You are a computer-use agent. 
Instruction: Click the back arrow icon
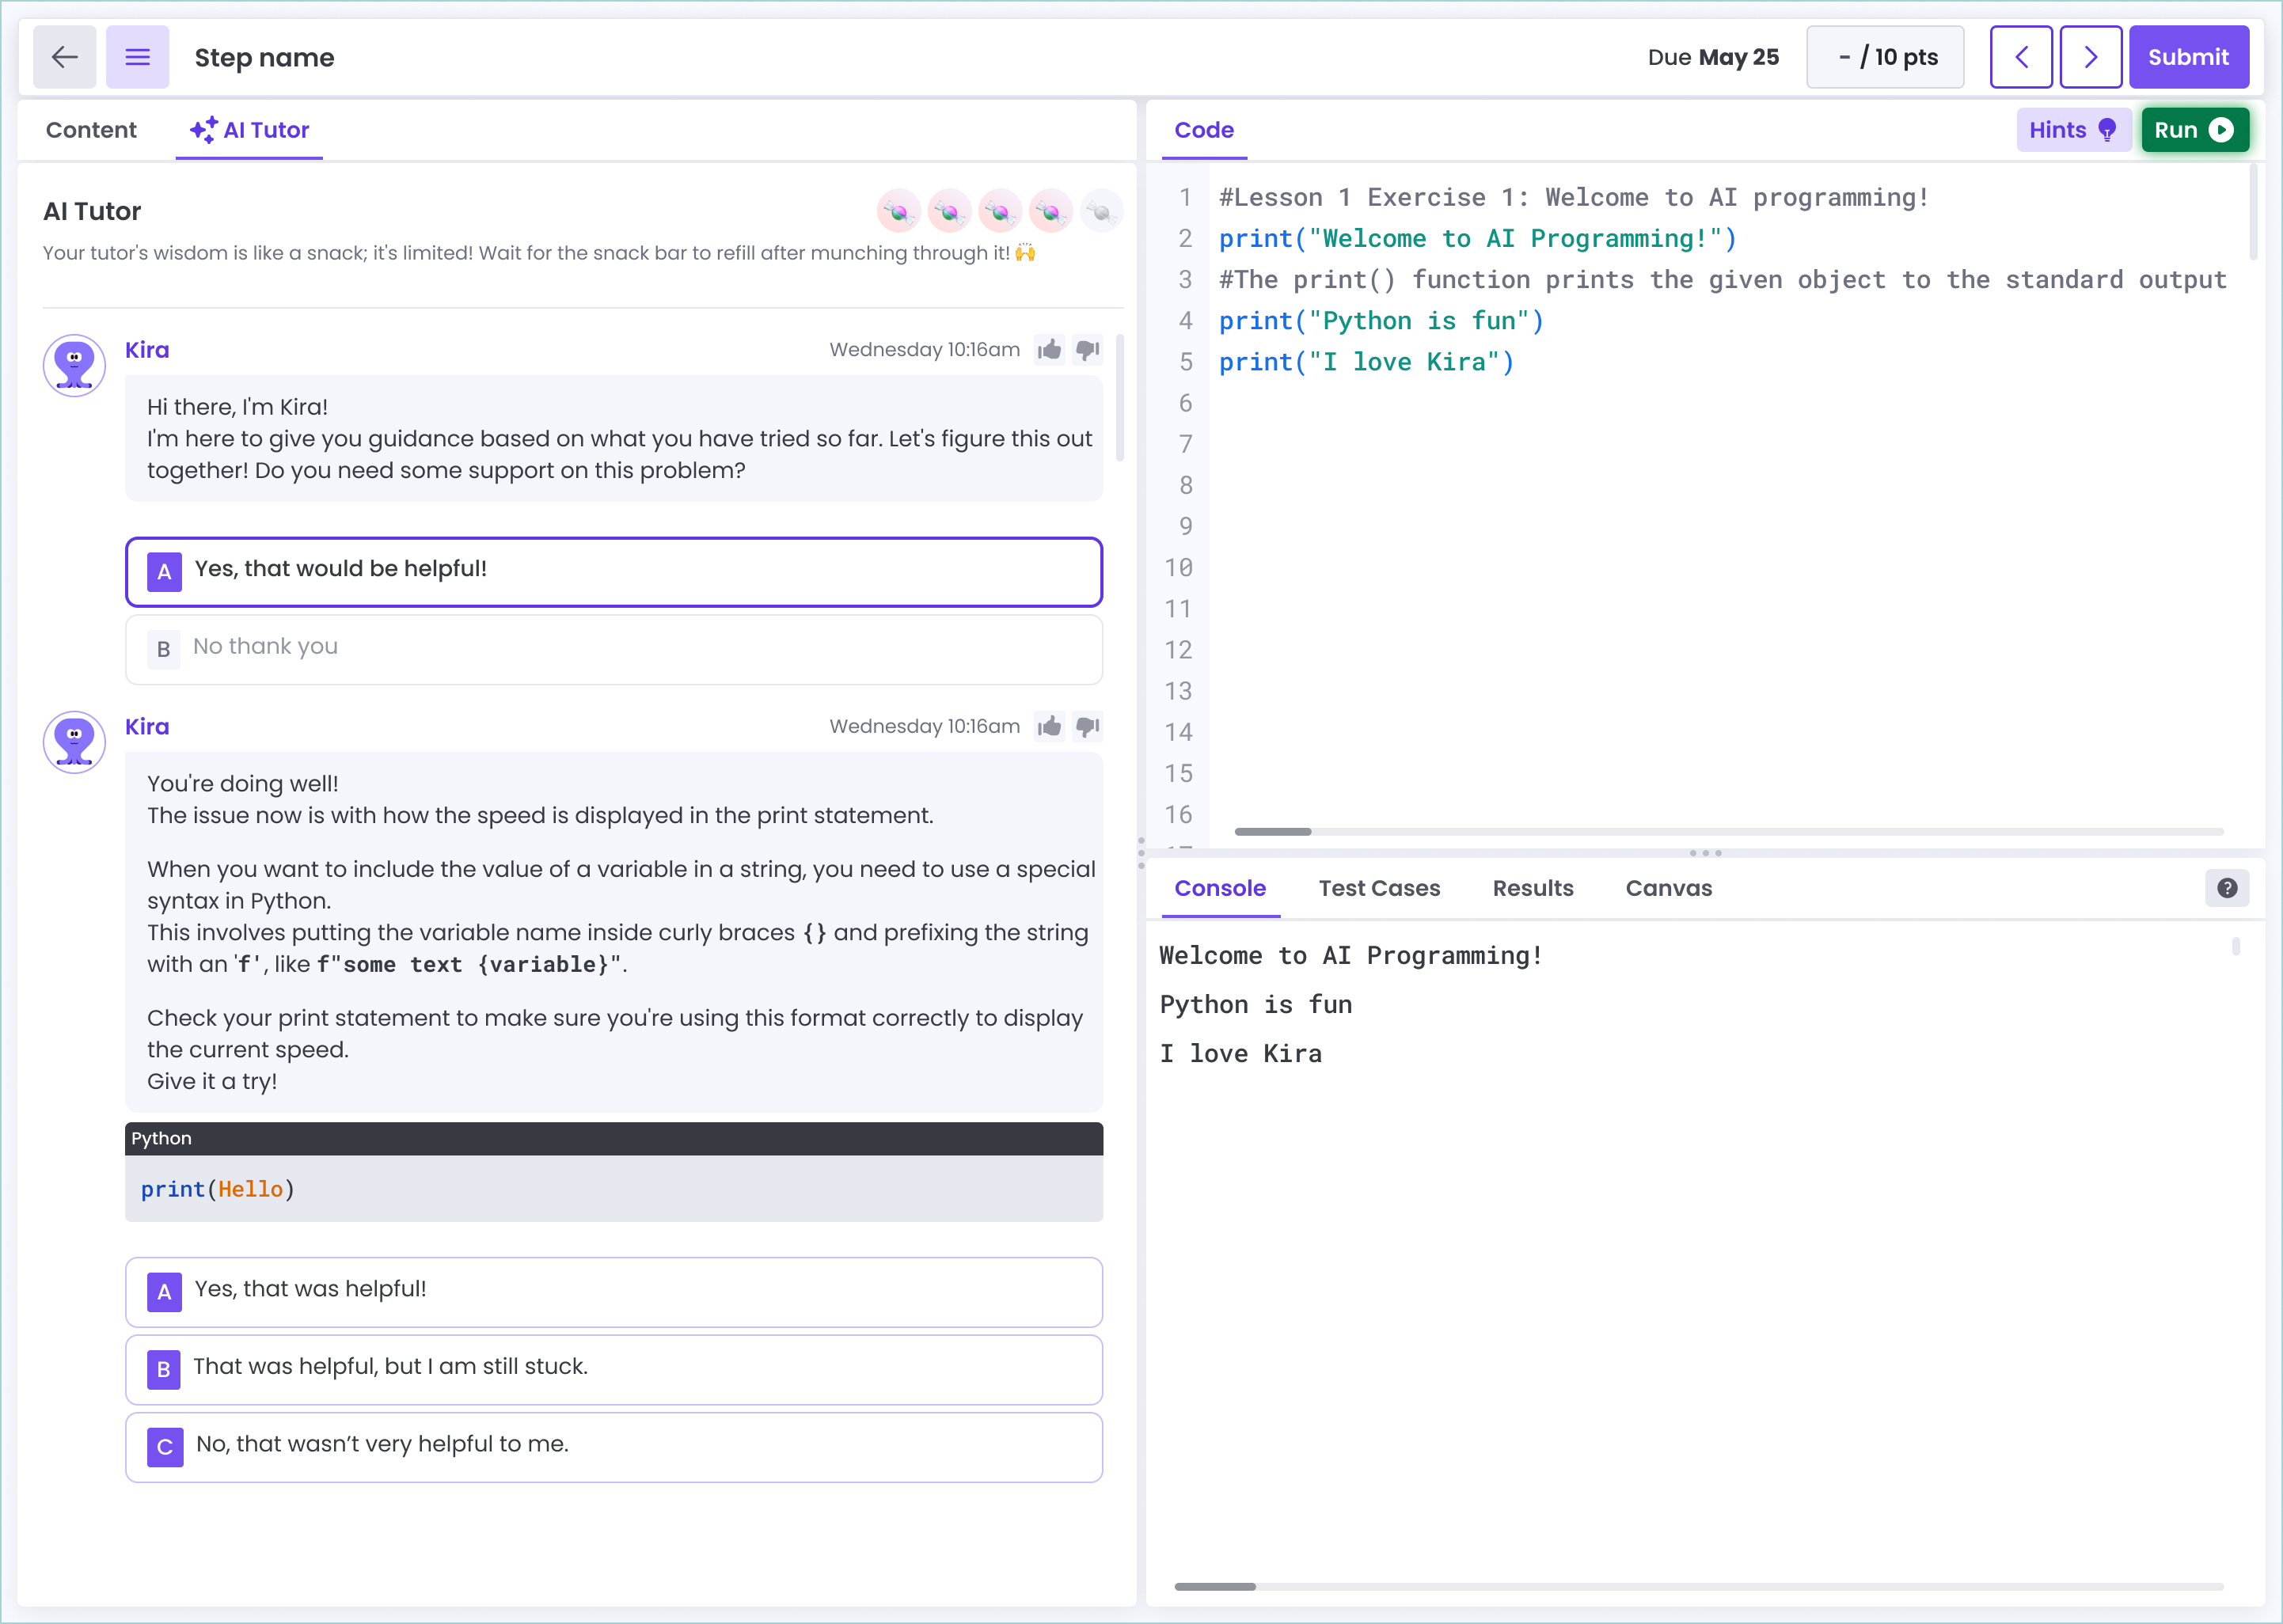[65, 57]
